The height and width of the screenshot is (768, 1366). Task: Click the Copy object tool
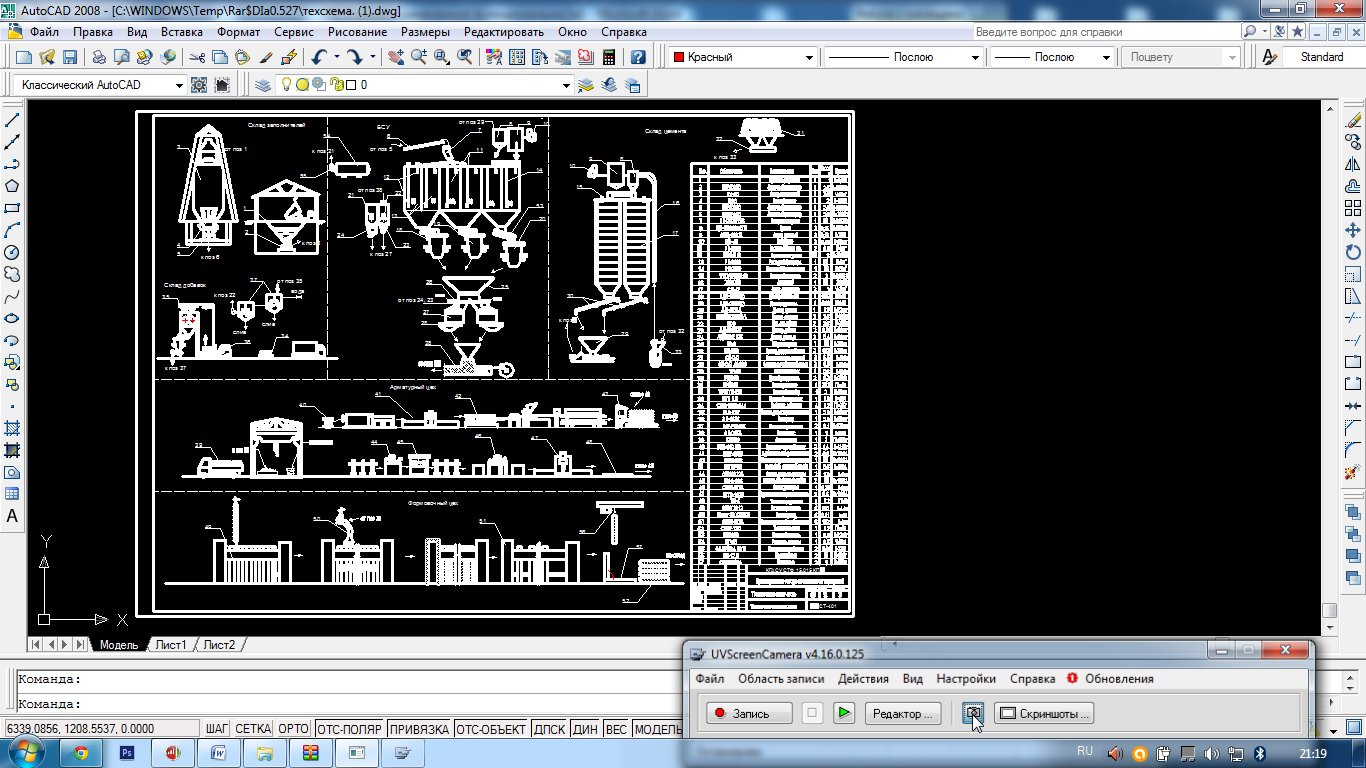tap(1354, 142)
